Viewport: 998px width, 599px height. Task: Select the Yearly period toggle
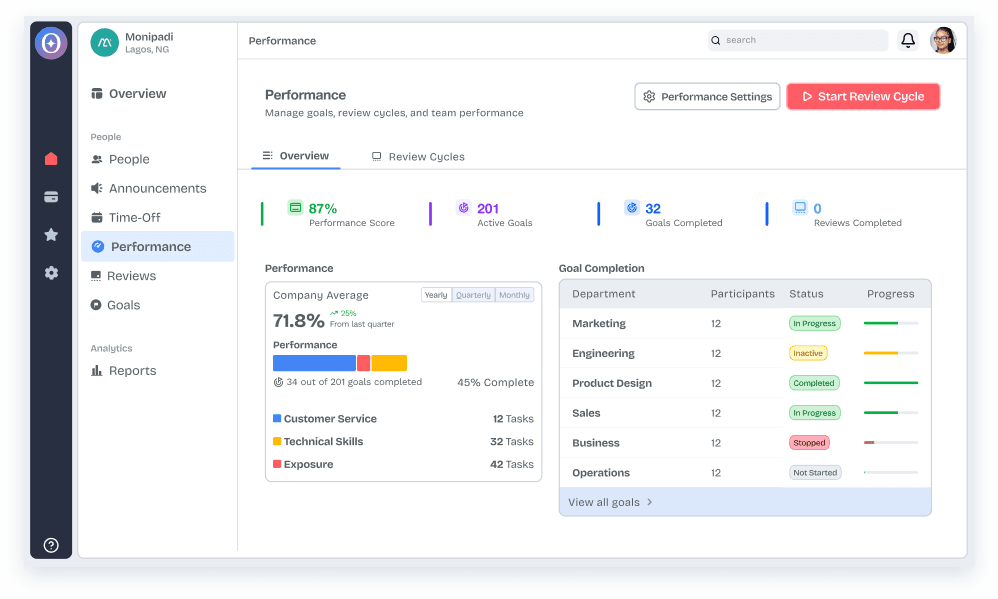click(436, 295)
